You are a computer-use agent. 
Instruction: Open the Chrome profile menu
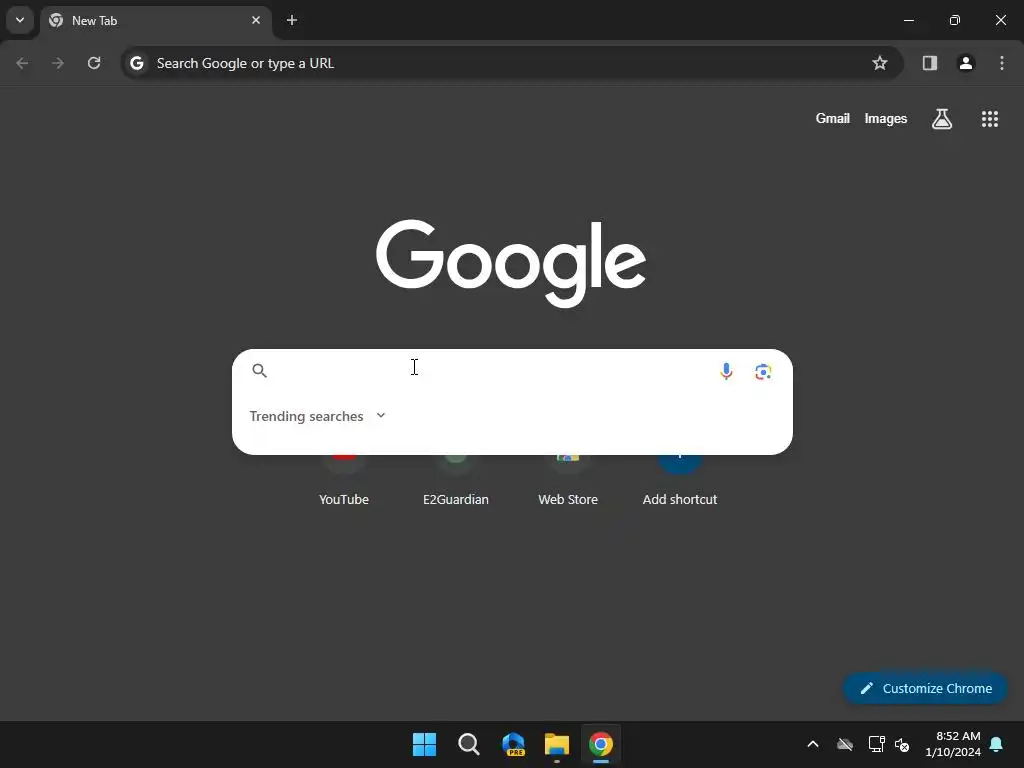tap(966, 63)
